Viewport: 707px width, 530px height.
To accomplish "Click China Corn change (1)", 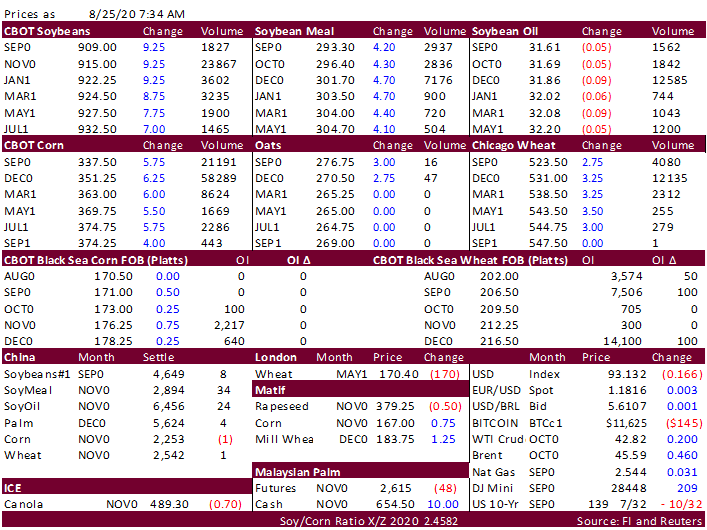I will point(225,439).
